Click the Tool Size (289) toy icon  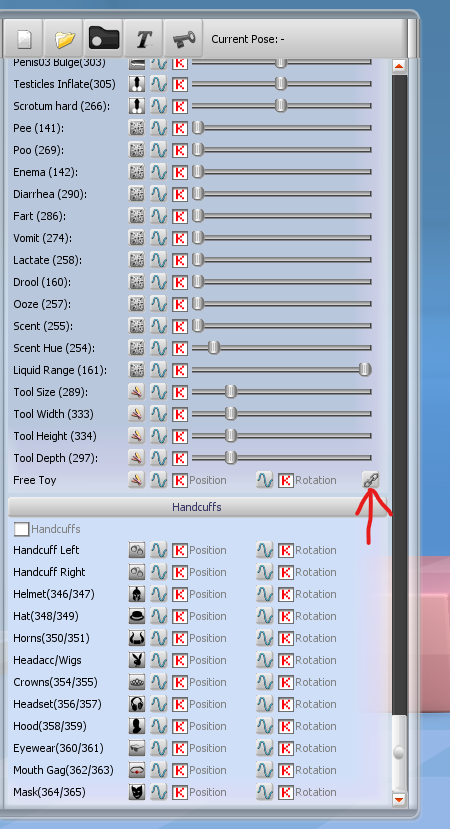(x=137, y=392)
